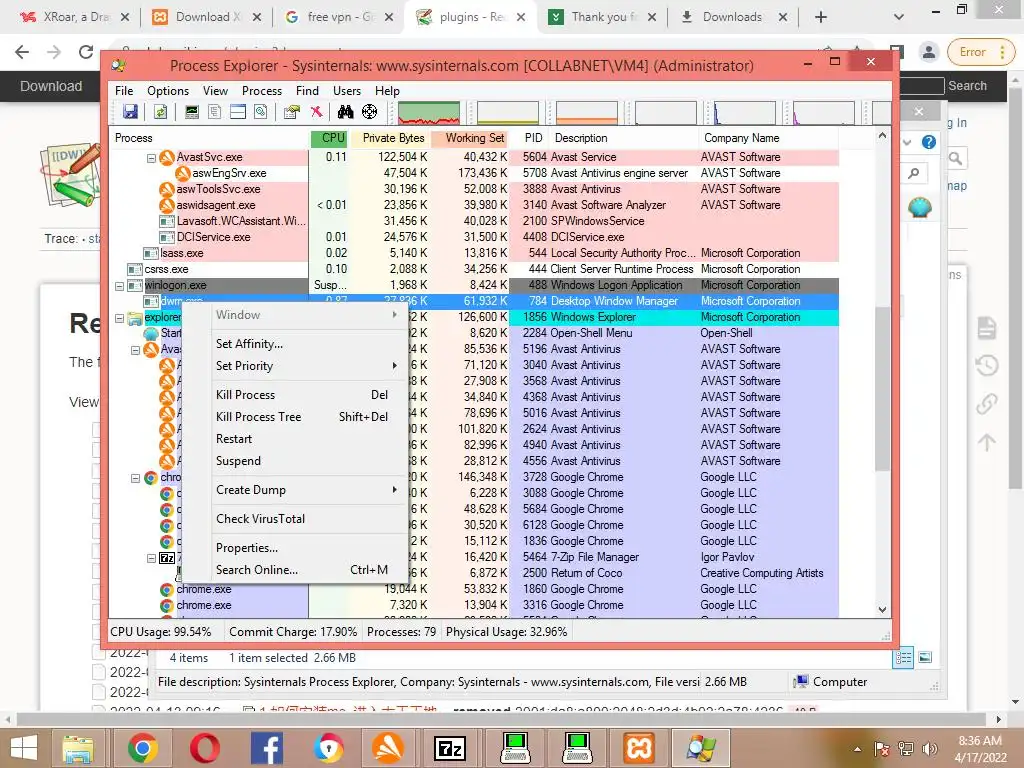Sort by the Private Bytes column header
This screenshot has width=1024, height=768.
pyautogui.click(x=389, y=138)
